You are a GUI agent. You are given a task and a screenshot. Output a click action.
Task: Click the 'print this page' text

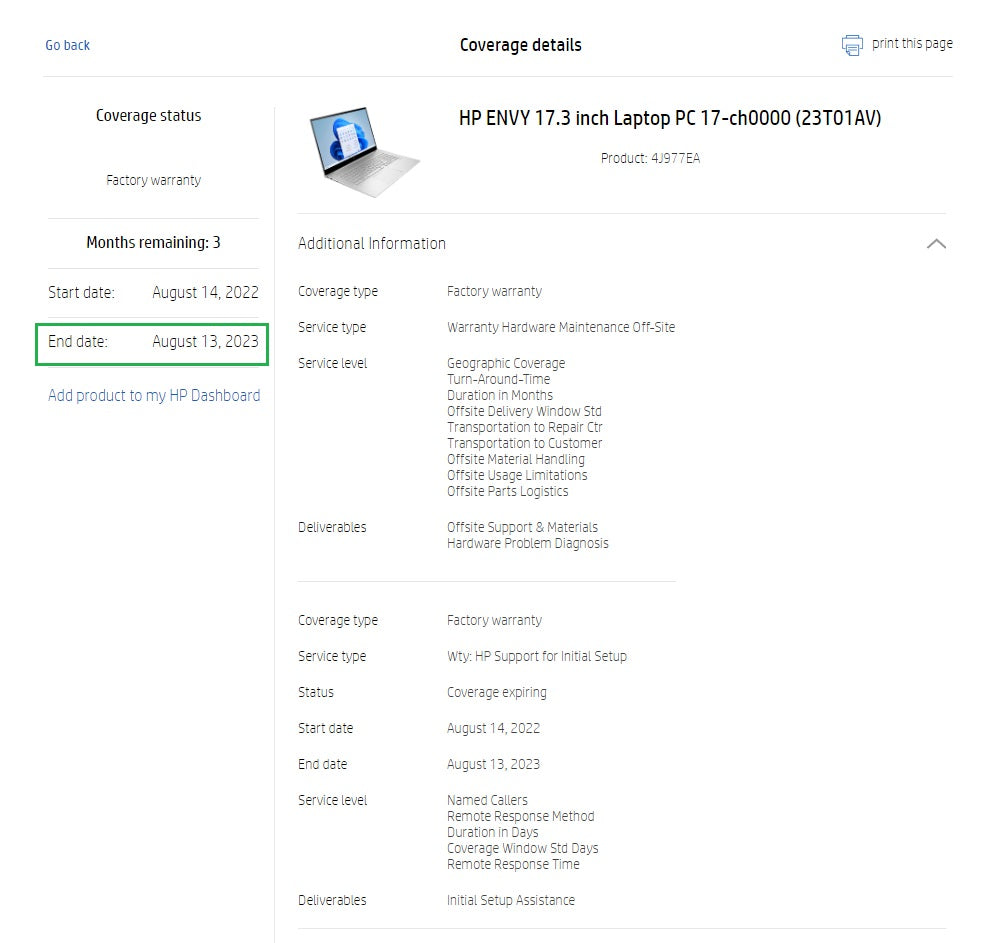point(911,44)
